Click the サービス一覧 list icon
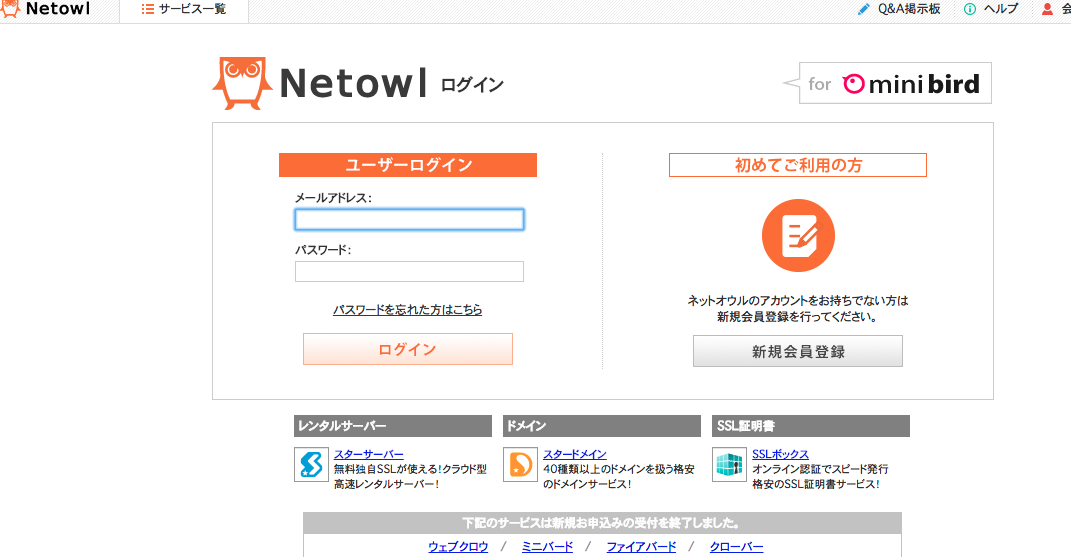 [148, 10]
